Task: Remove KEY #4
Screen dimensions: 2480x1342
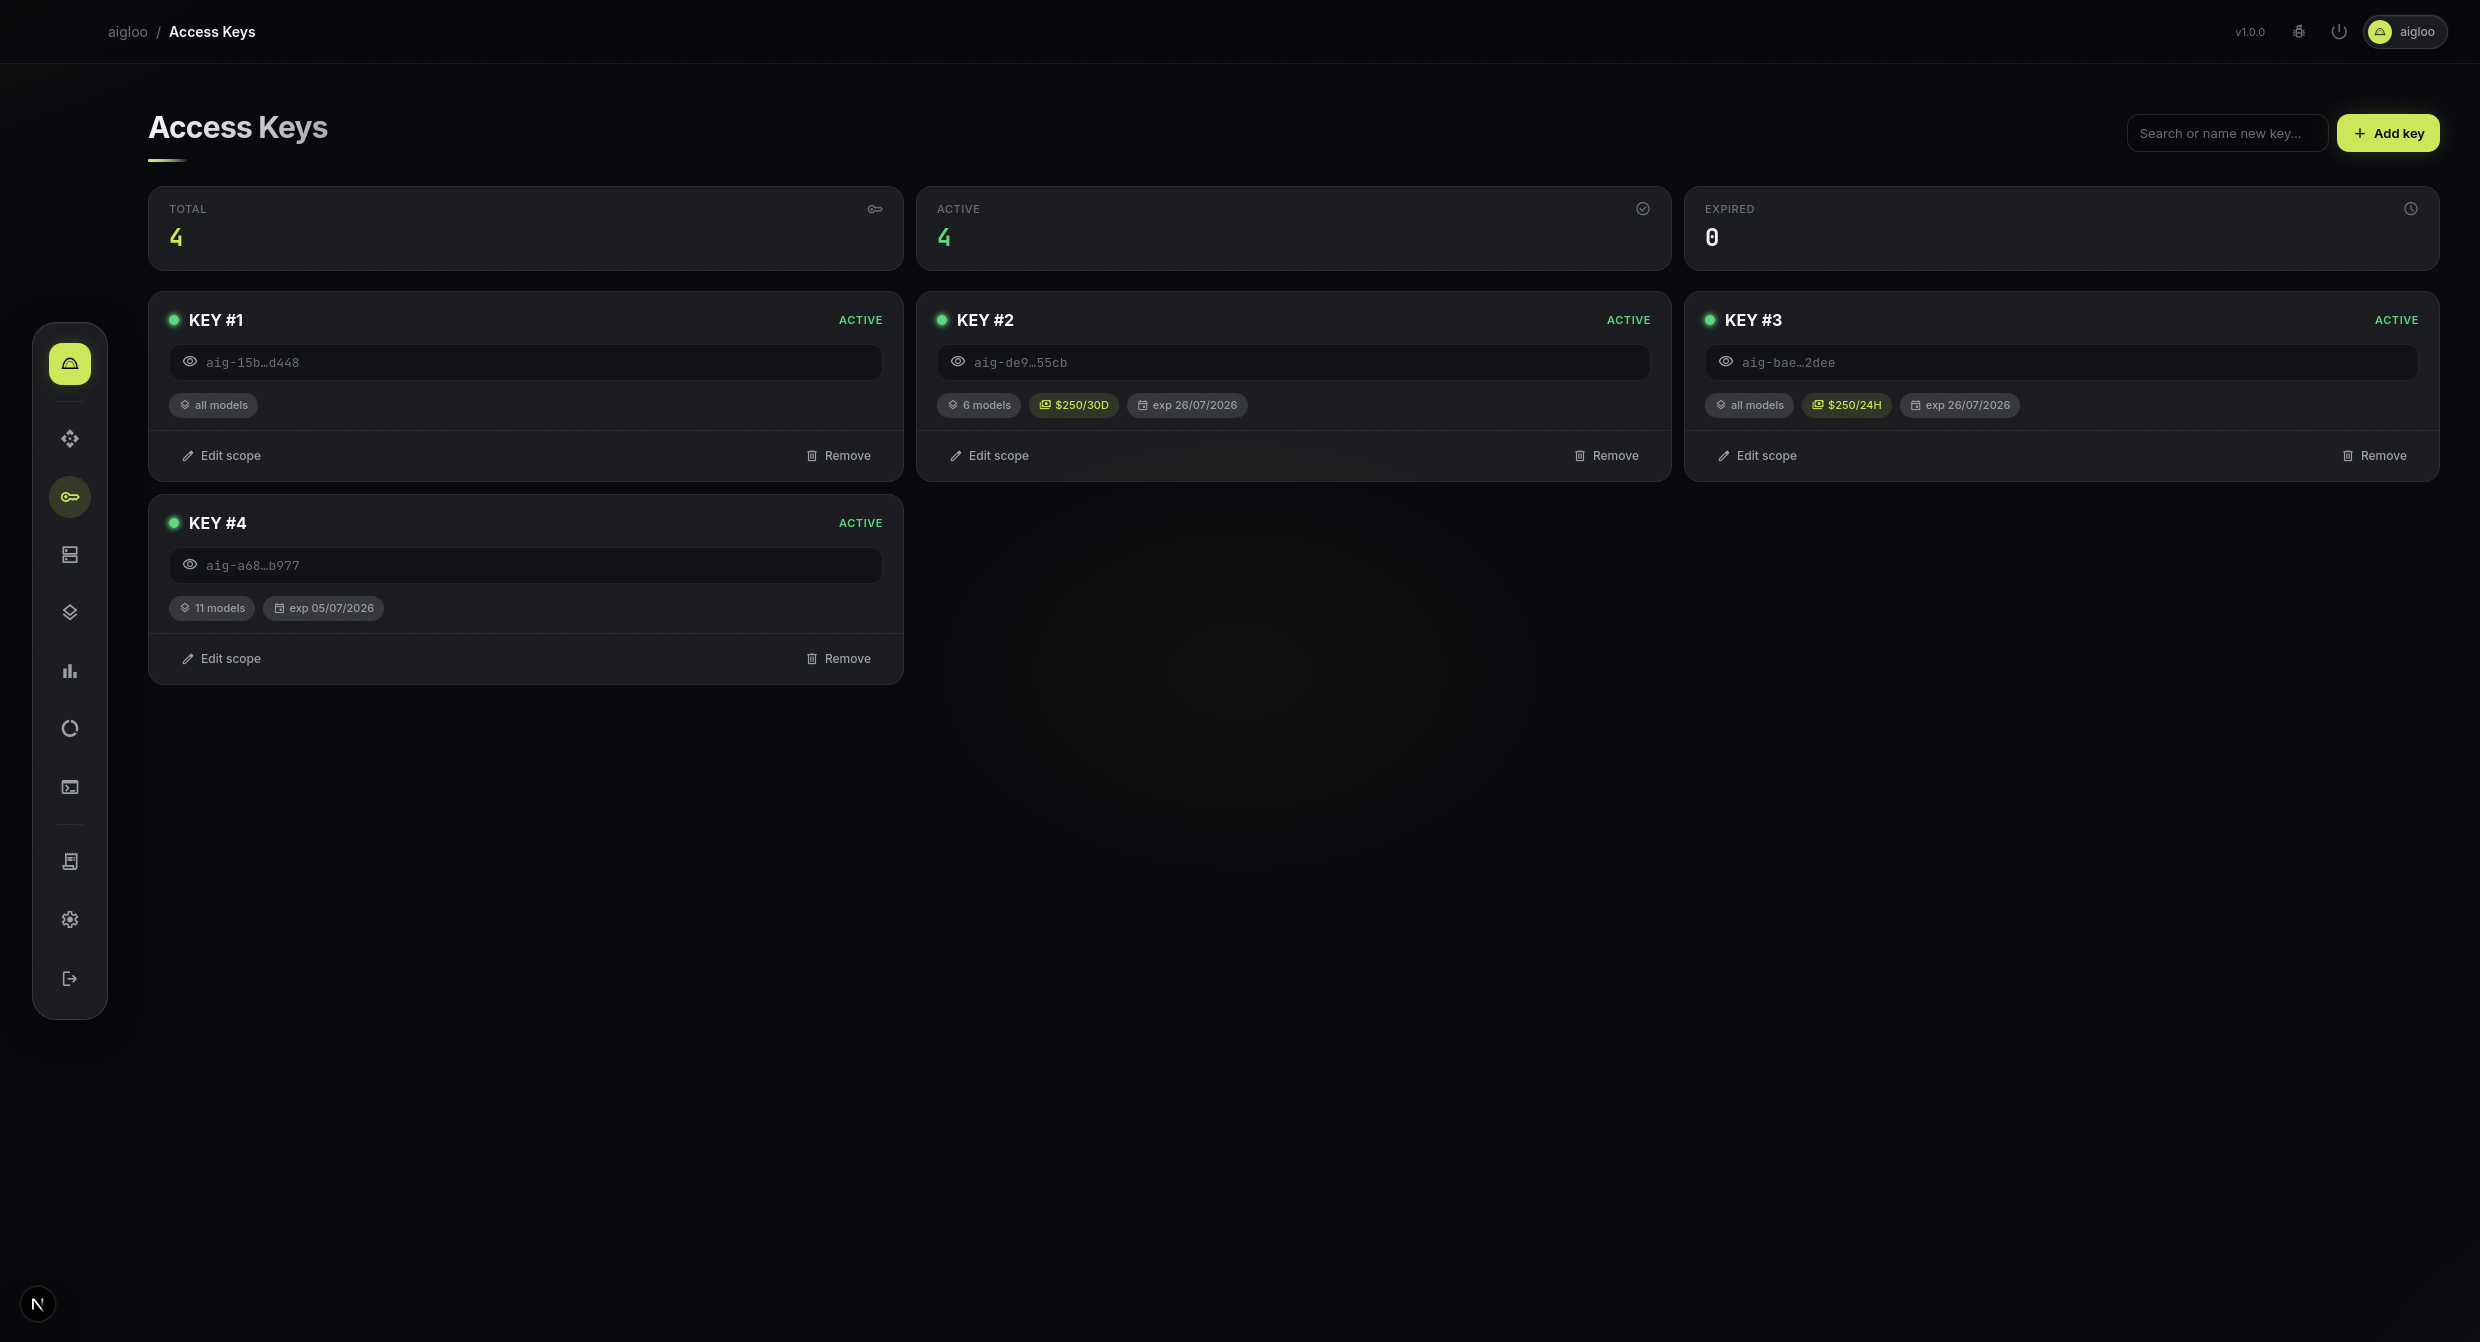Action: click(x=838, y=659)
